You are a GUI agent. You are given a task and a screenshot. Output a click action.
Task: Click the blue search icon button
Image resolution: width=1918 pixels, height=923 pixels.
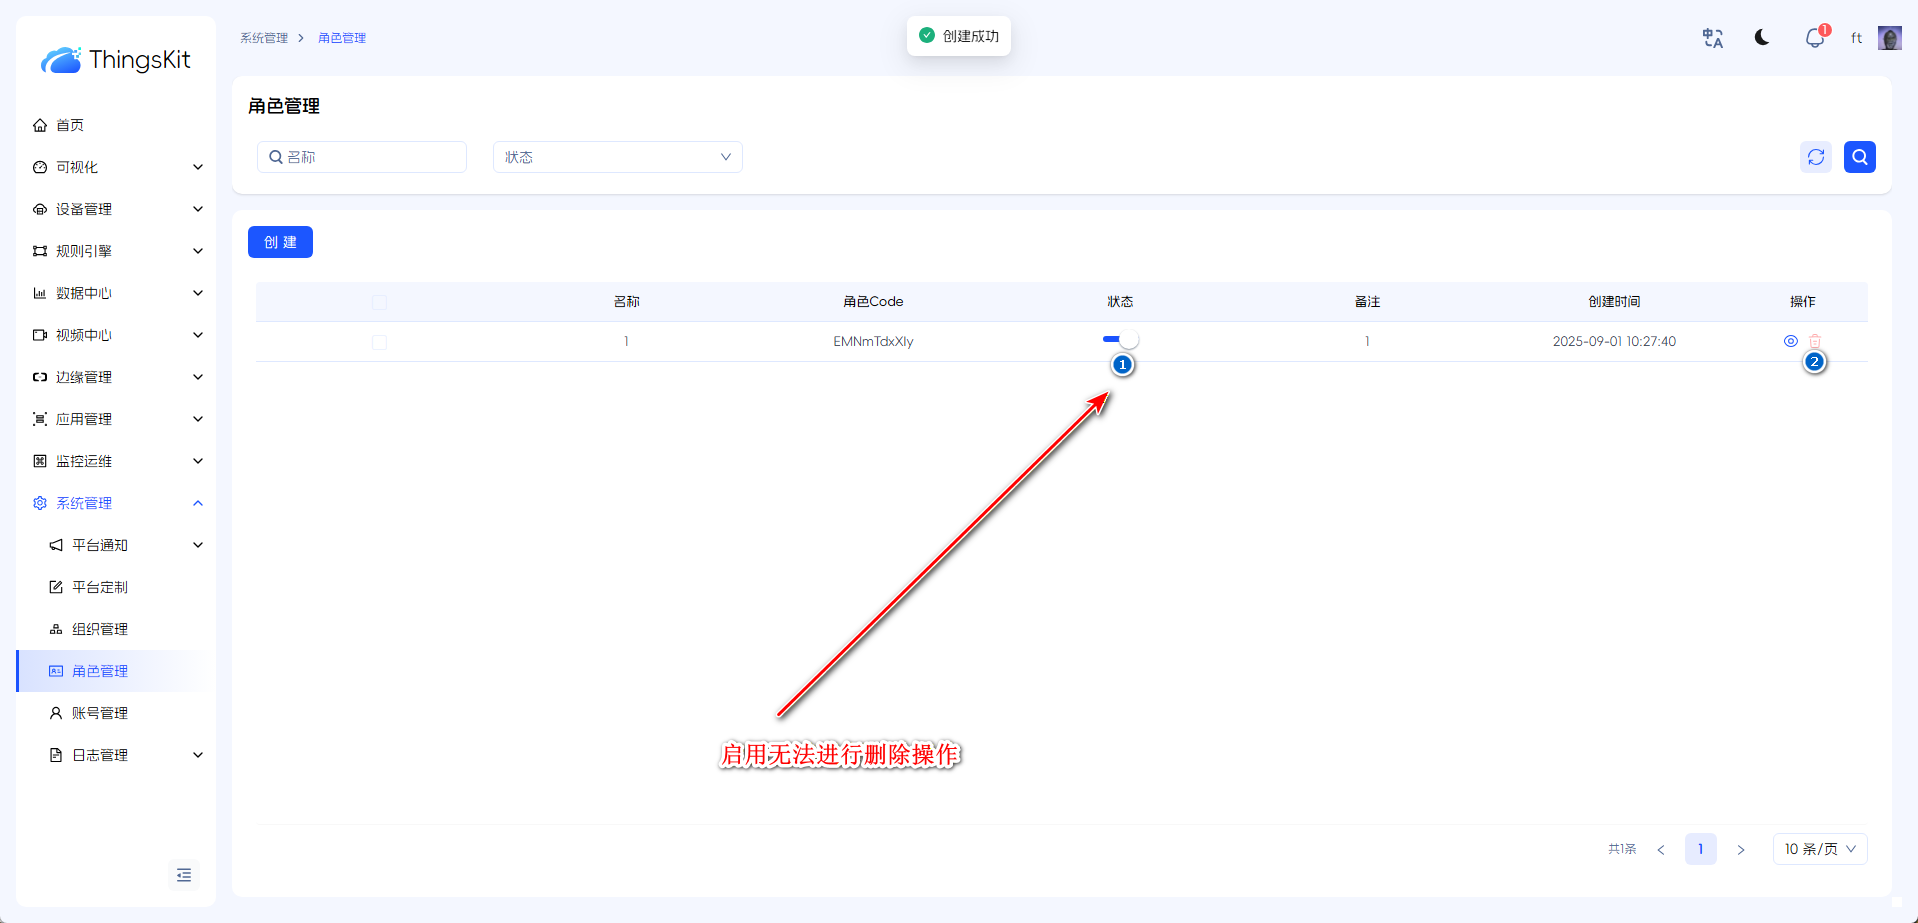pos(1859,157)
